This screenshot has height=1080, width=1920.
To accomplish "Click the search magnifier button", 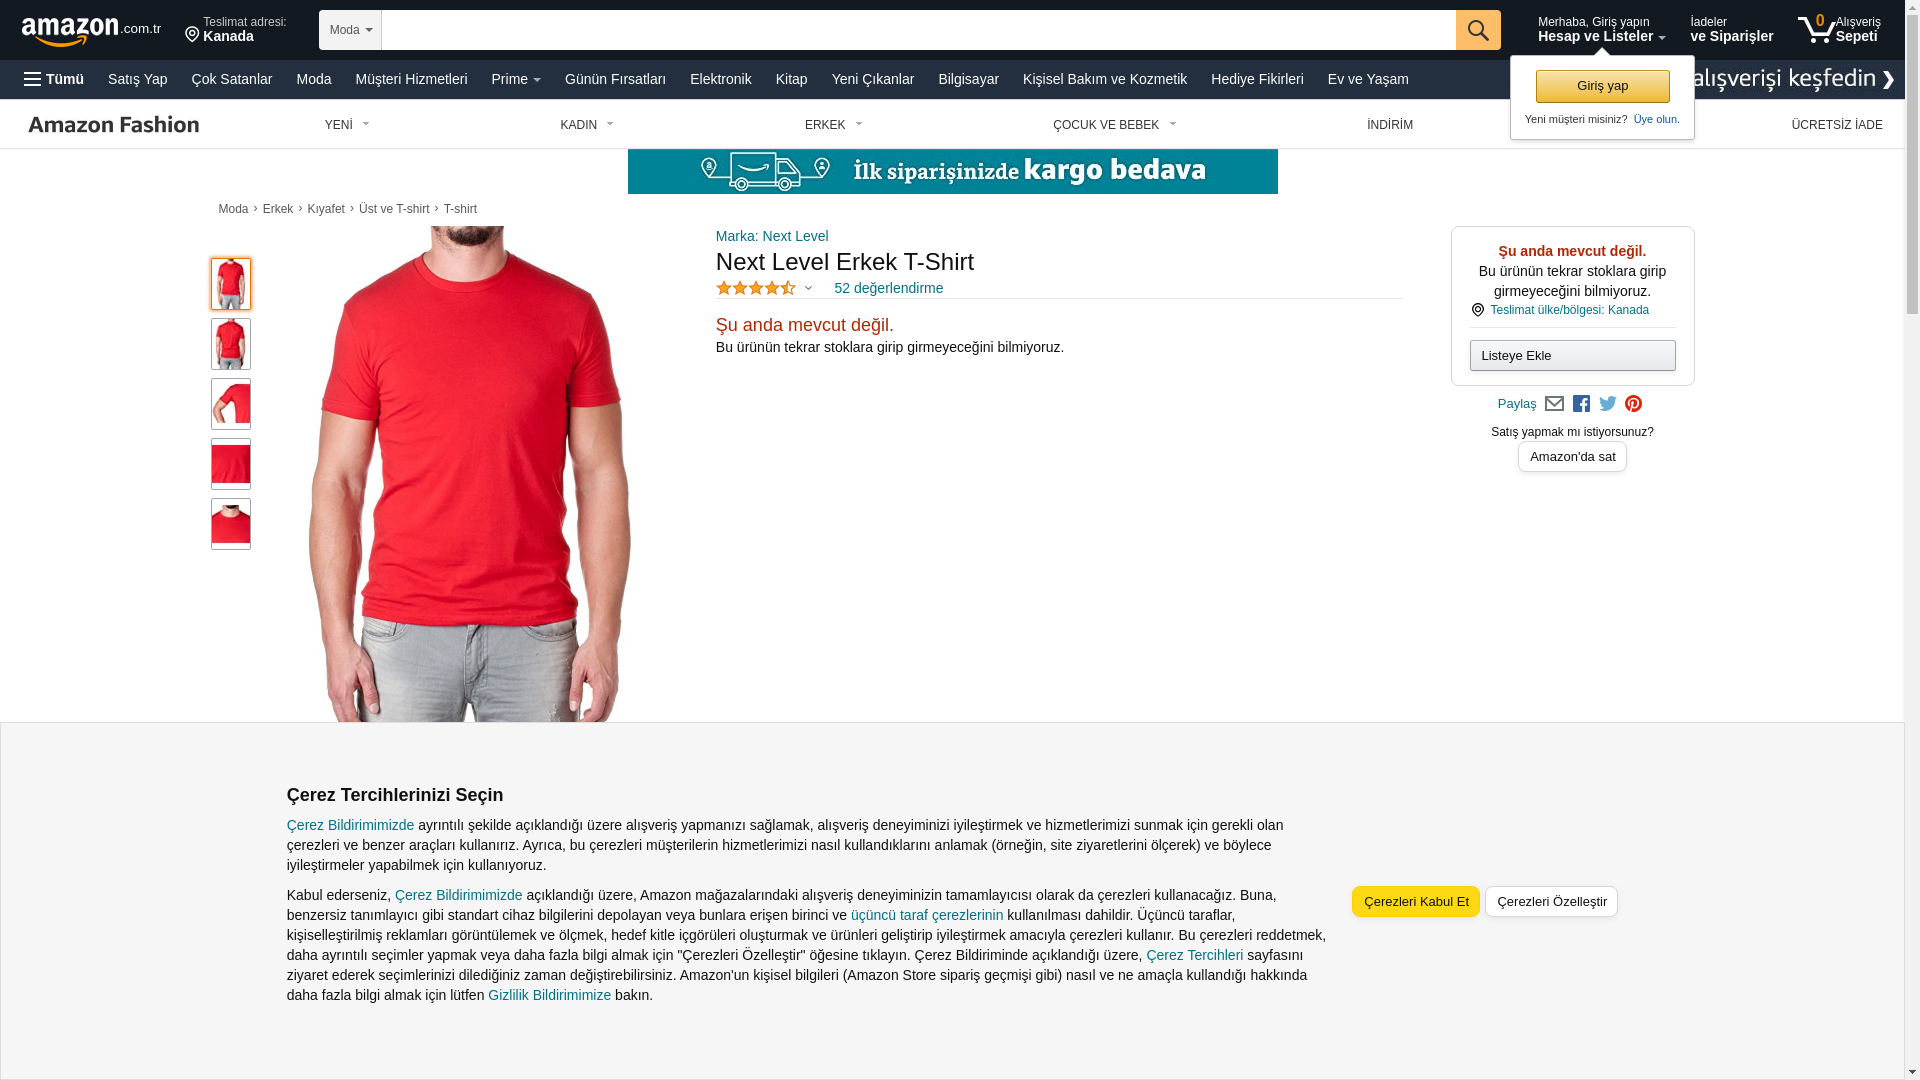I will [x=1478, y=30].
